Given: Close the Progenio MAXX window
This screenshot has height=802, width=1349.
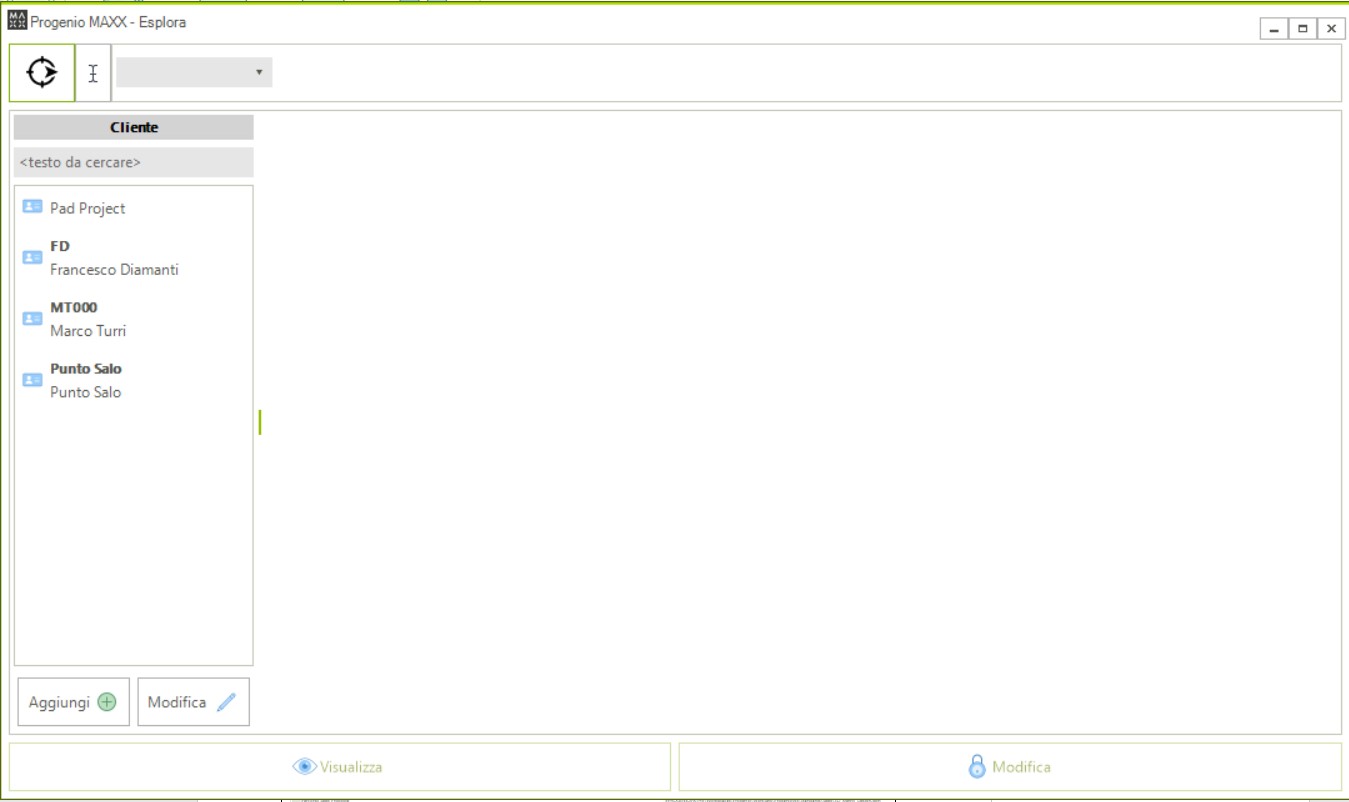Looking at the screenshot, I should tap(1331, 29).
